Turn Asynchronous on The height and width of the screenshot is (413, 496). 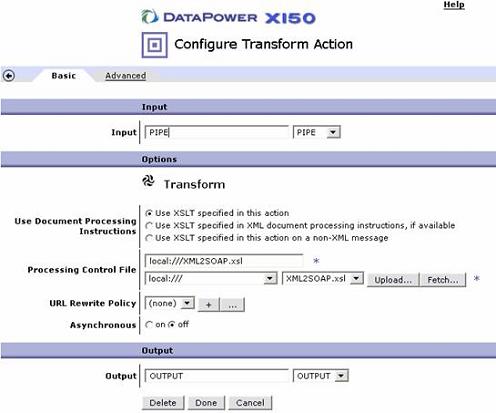[x=149, y=324]
